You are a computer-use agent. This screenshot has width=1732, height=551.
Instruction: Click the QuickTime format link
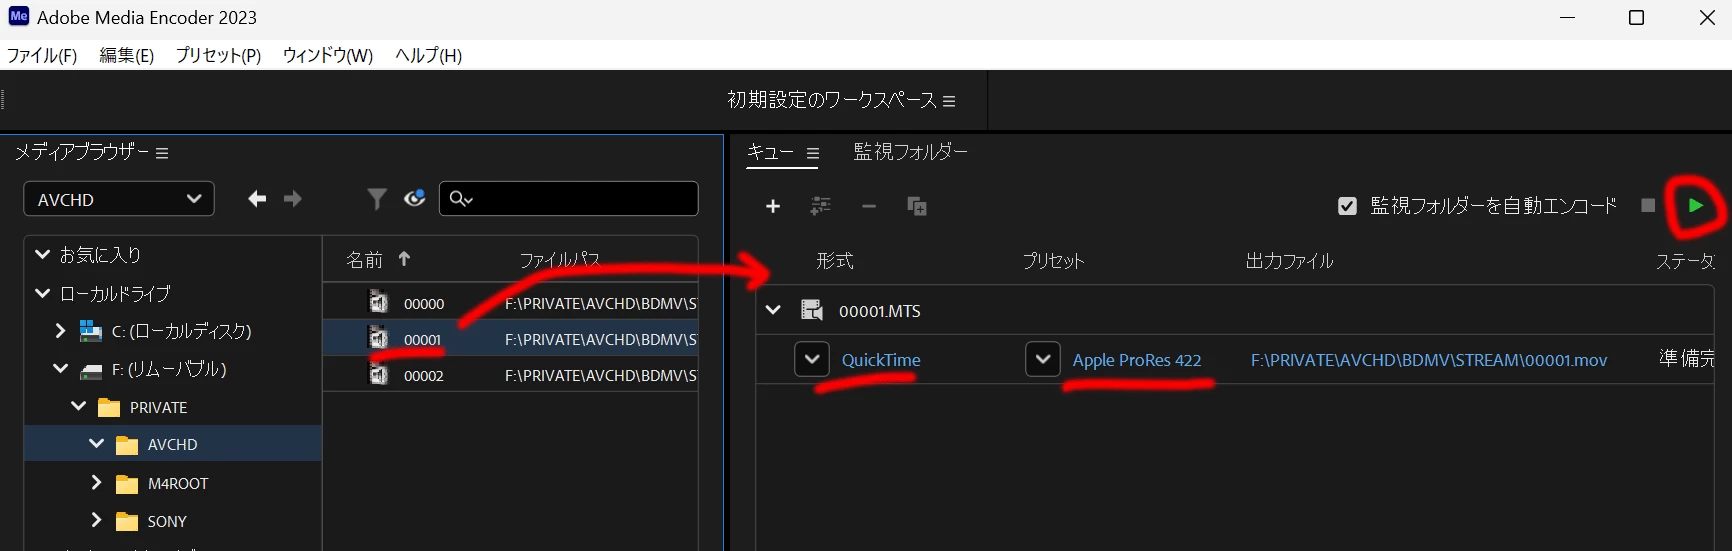pos(881,360)
